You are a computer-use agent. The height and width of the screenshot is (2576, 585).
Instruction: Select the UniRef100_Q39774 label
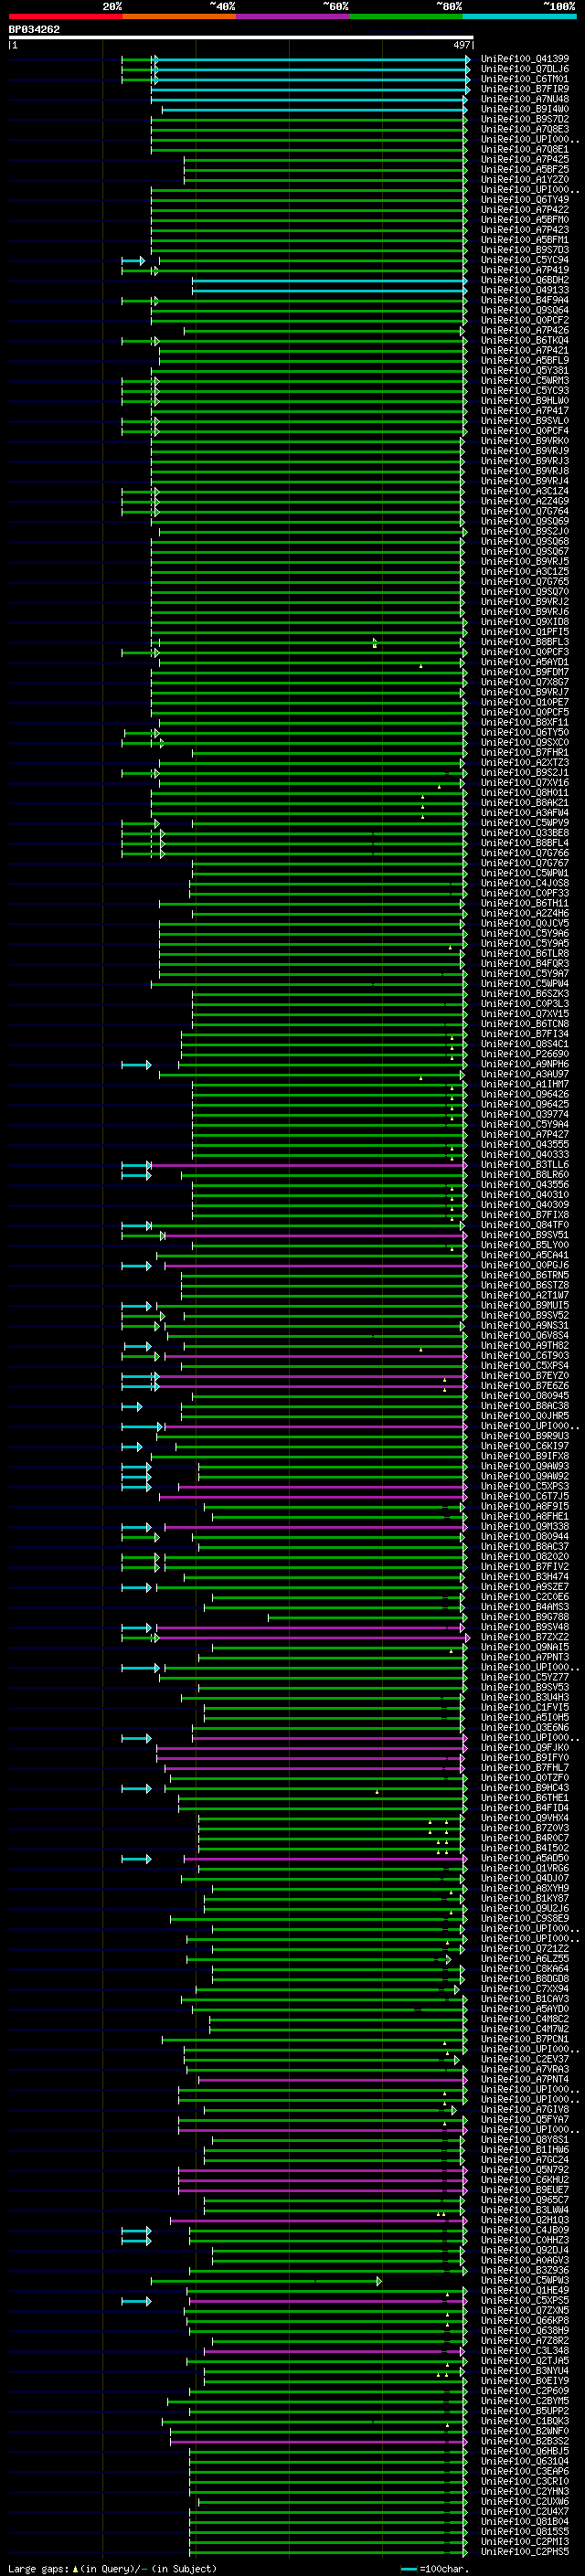[x=525, y=1114]
